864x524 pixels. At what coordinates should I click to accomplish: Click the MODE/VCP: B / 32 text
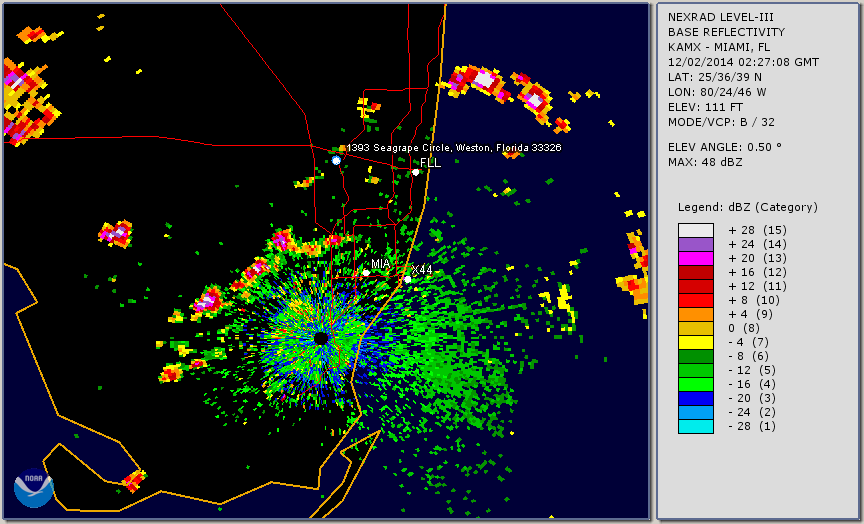(x=721, y=122)
